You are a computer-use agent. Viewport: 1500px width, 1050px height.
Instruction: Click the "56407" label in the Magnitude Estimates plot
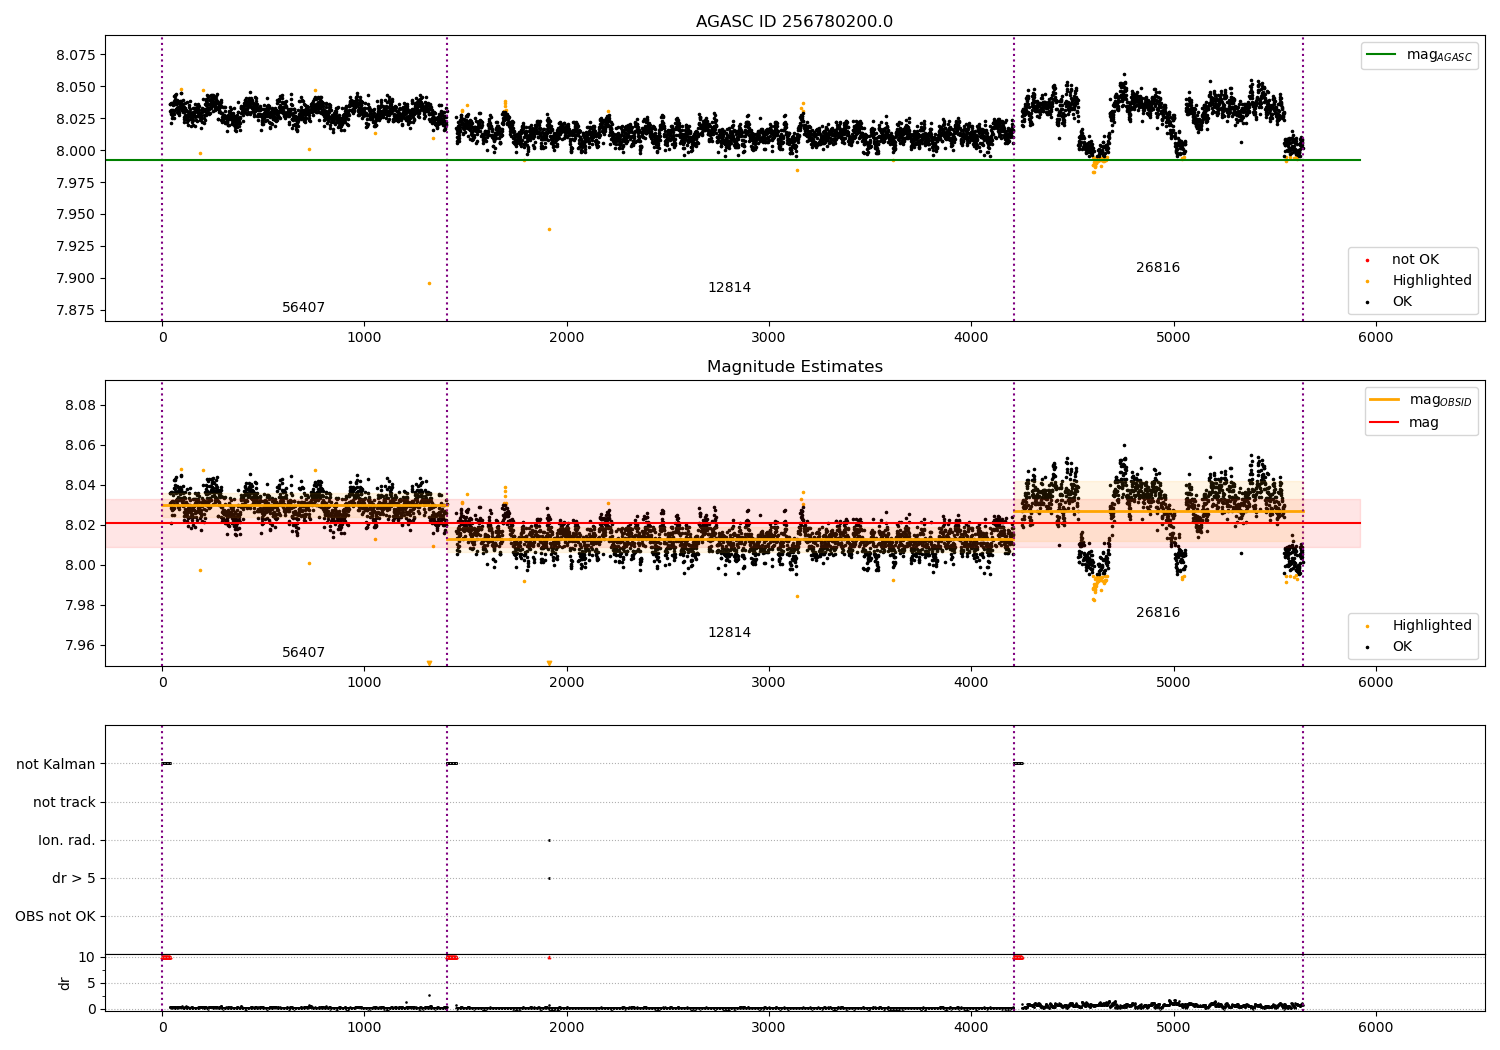point(303,653)
